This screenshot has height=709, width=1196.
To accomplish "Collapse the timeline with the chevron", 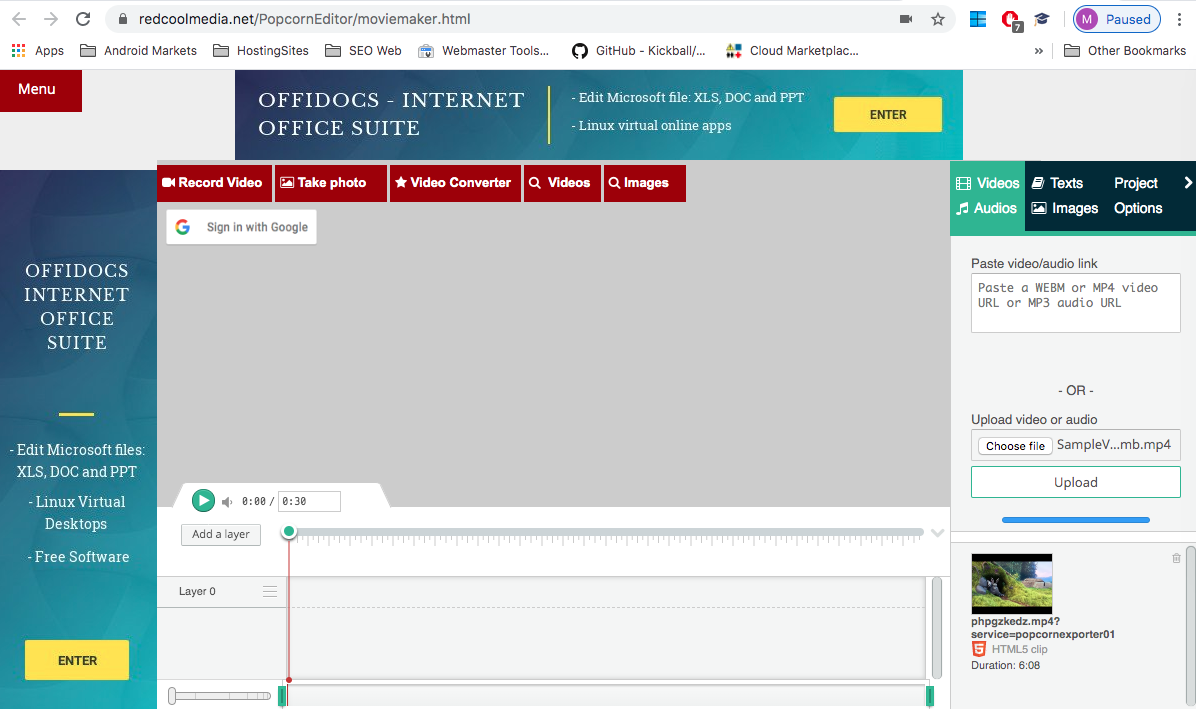I will coord(937,533).
